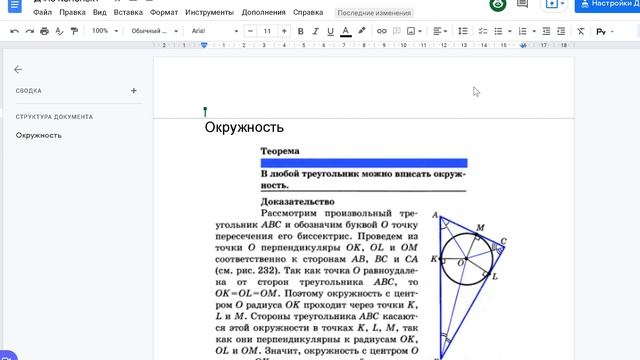640x360 pixels.
Task: Open the Вставка menu
Action: tap(128, 12)
